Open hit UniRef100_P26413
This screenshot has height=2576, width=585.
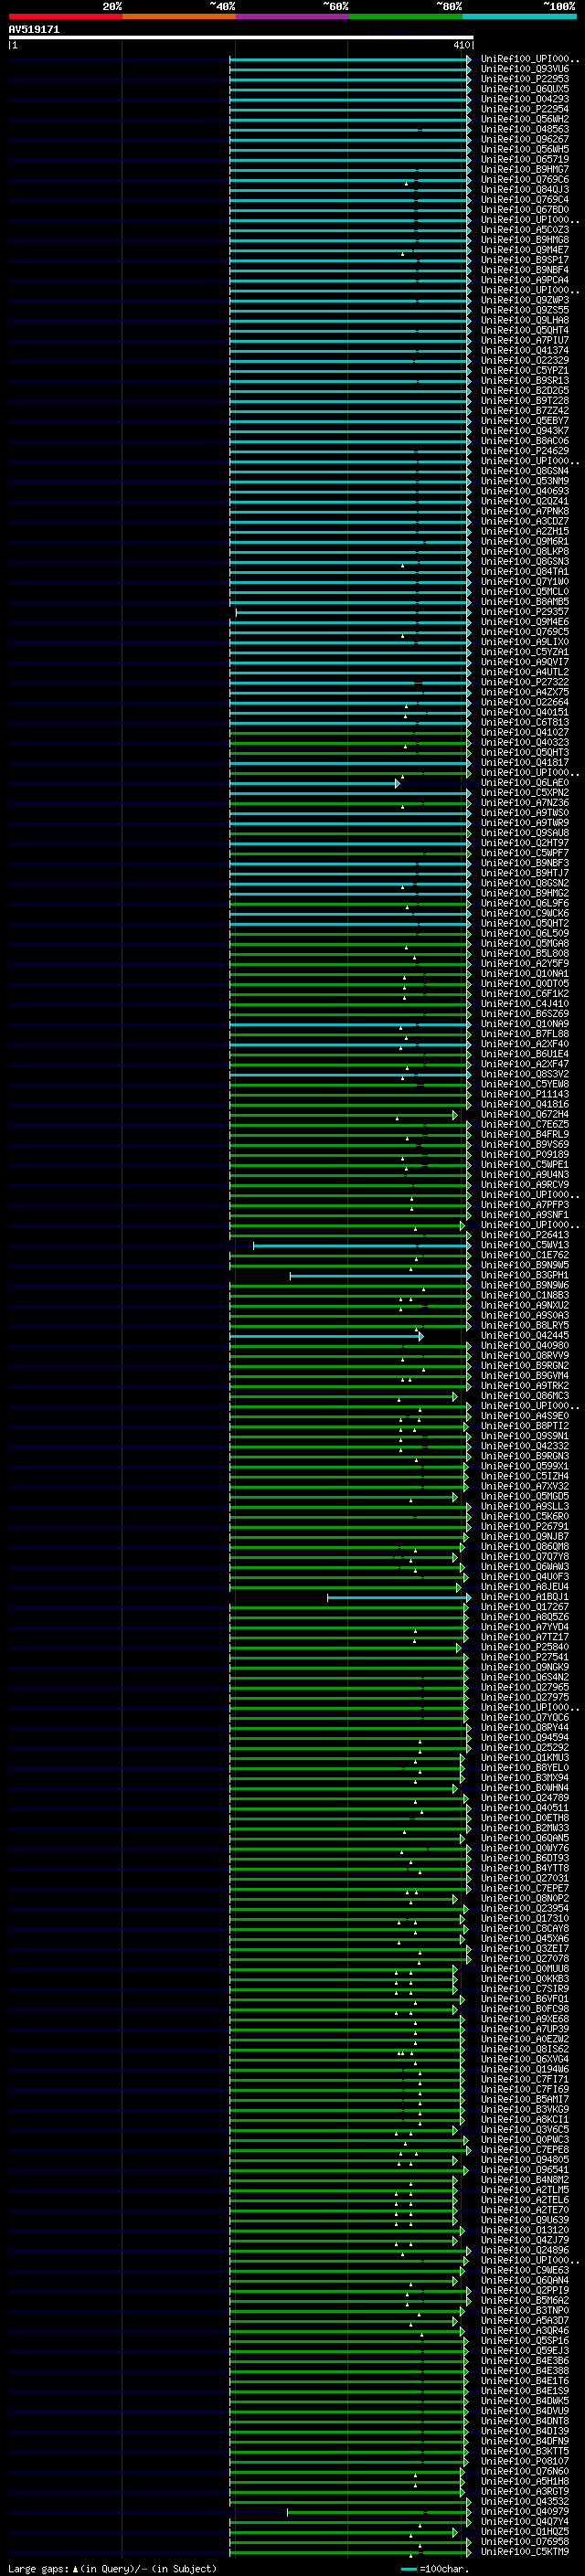525,1235
